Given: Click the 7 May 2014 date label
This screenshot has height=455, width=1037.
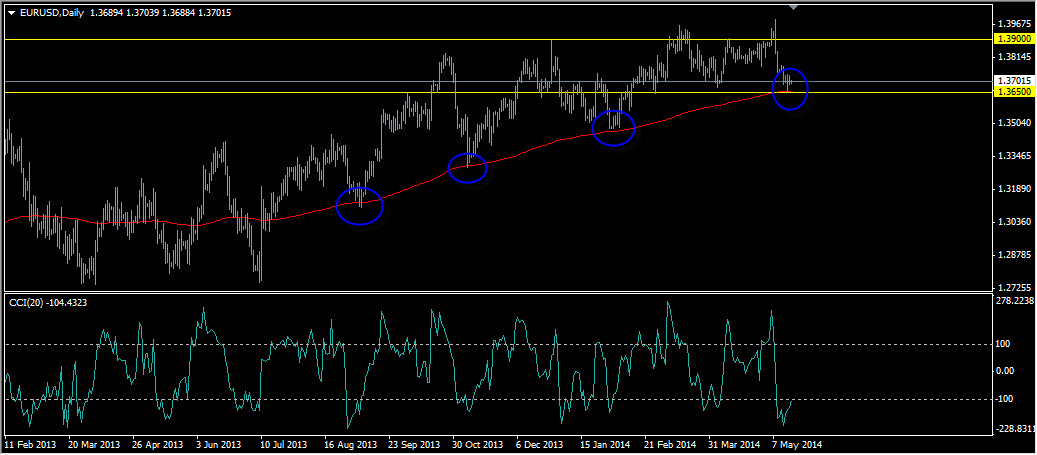Looking at the screenshot, I should (796, 444).
